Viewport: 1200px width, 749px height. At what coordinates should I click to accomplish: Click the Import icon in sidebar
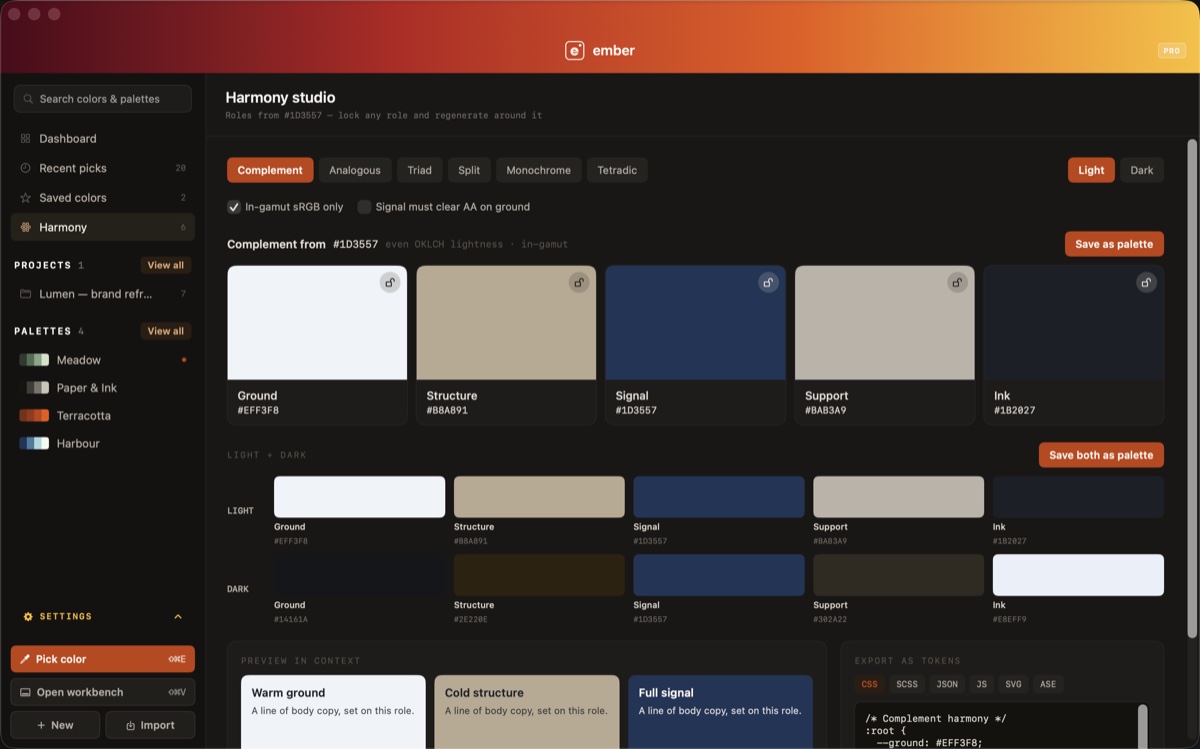coord(130,725)
